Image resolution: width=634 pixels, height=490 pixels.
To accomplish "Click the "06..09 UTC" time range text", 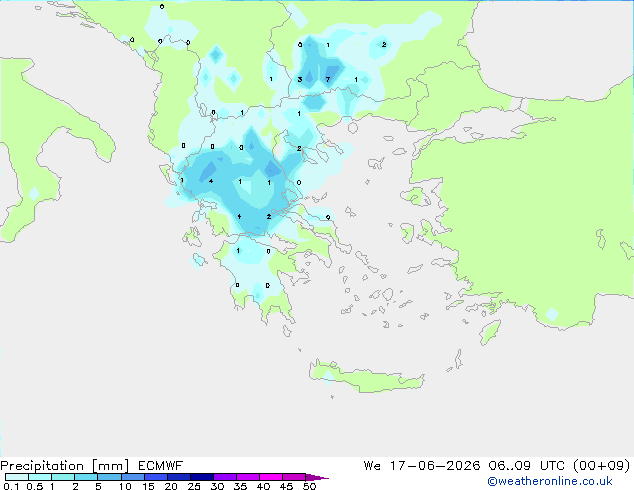I will click(x=527, y=466).
